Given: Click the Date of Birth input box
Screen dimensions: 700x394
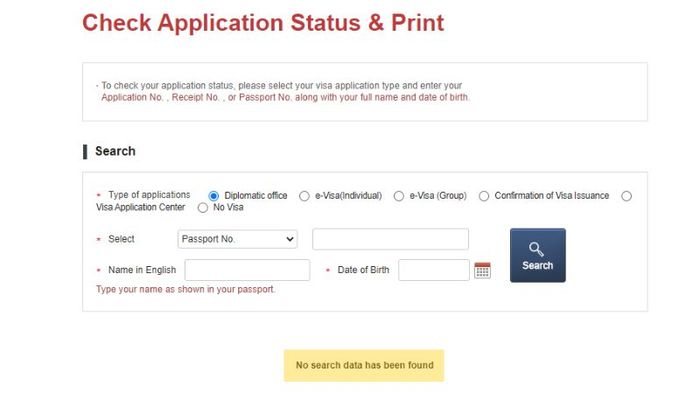Looking at the screenshot, I should point(434,270).
